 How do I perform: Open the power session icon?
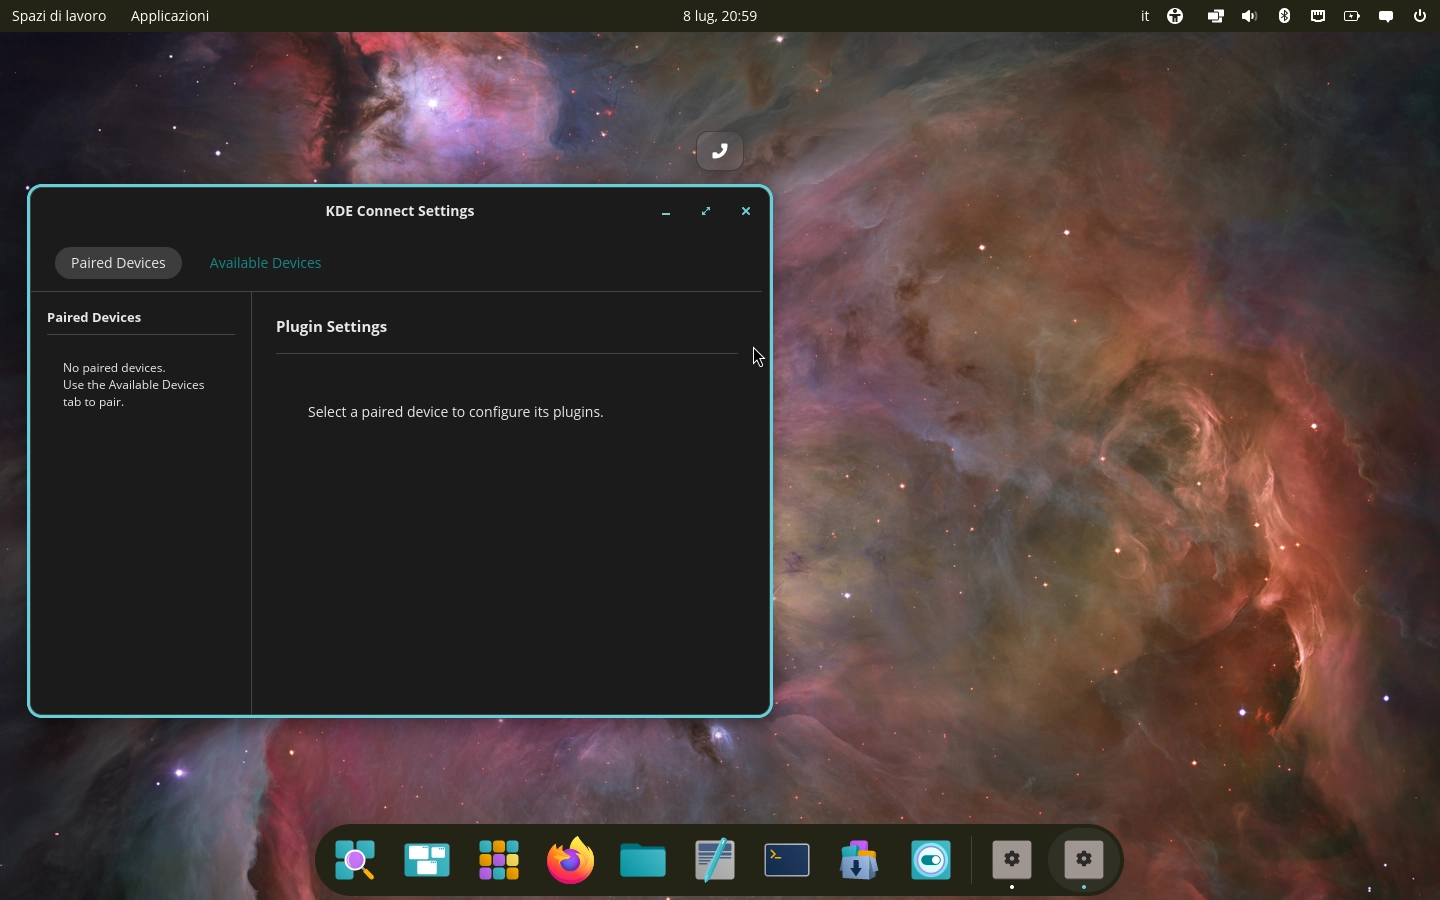[x=1420, y=16]
